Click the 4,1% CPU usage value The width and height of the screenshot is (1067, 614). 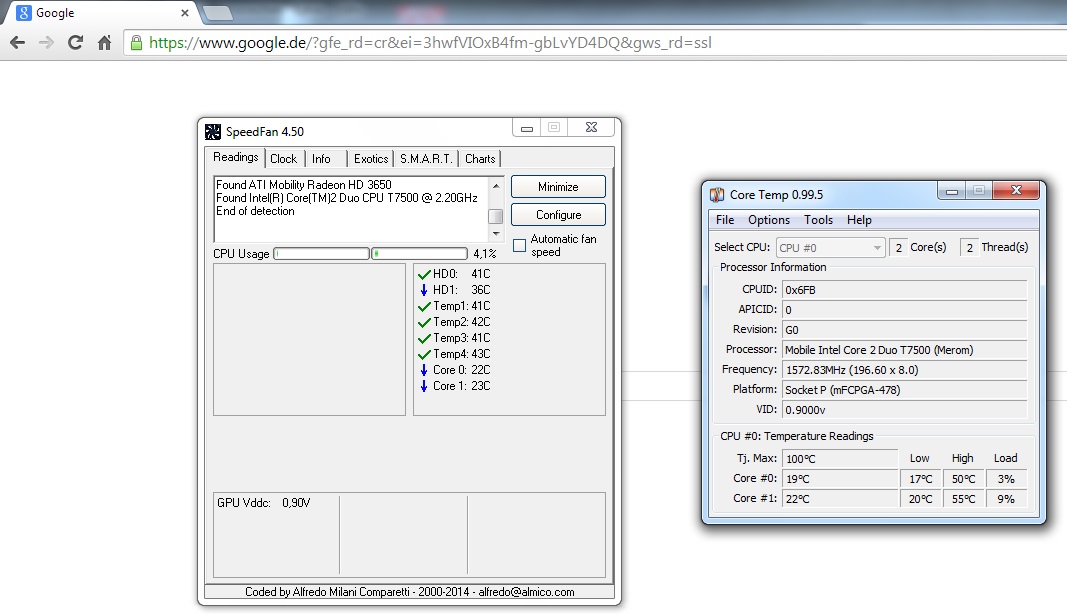485,254
